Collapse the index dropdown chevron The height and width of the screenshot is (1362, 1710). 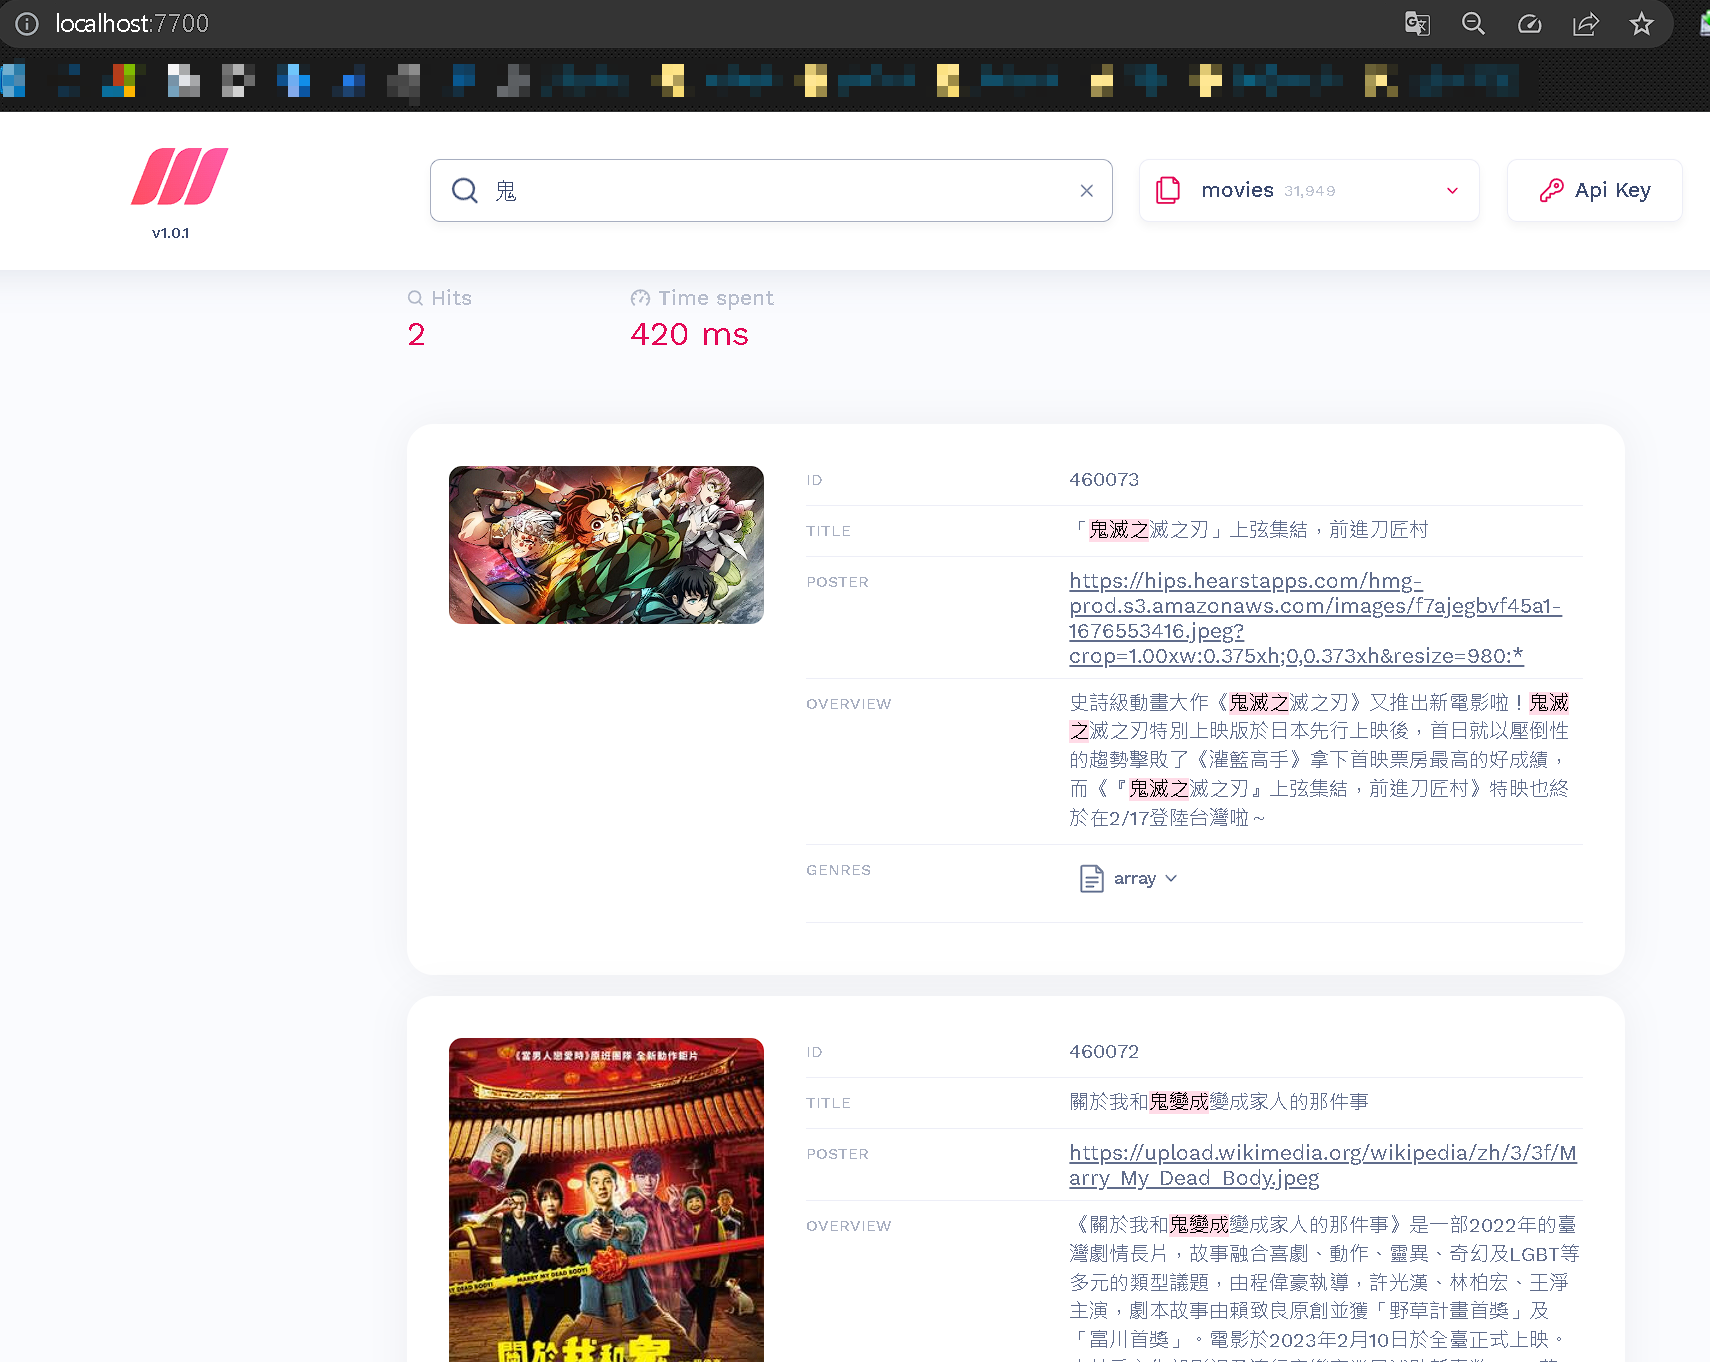pos(1452,190)
